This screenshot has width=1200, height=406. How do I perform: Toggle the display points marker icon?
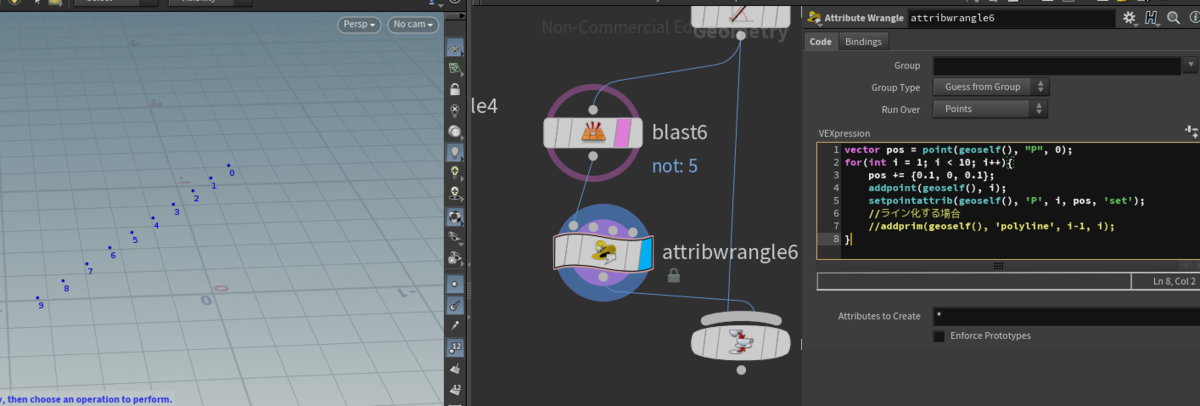tap(455, 284)
